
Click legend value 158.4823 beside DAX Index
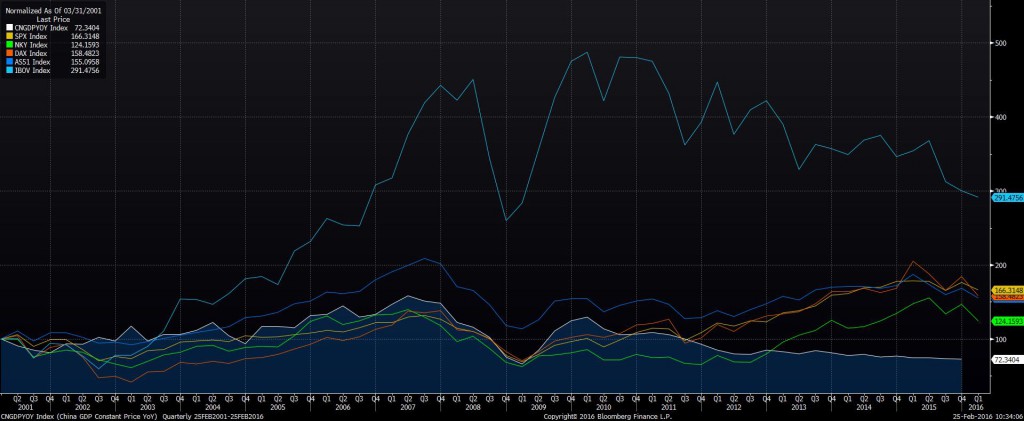coord(83,53)
